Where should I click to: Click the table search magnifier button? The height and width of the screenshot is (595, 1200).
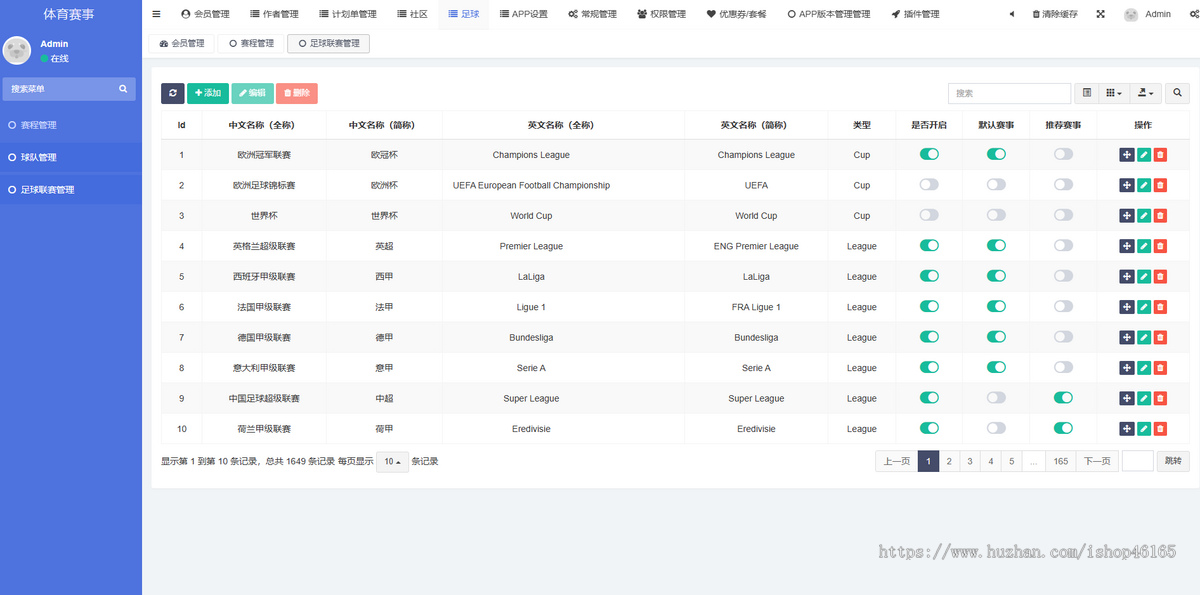point(1177,93)
